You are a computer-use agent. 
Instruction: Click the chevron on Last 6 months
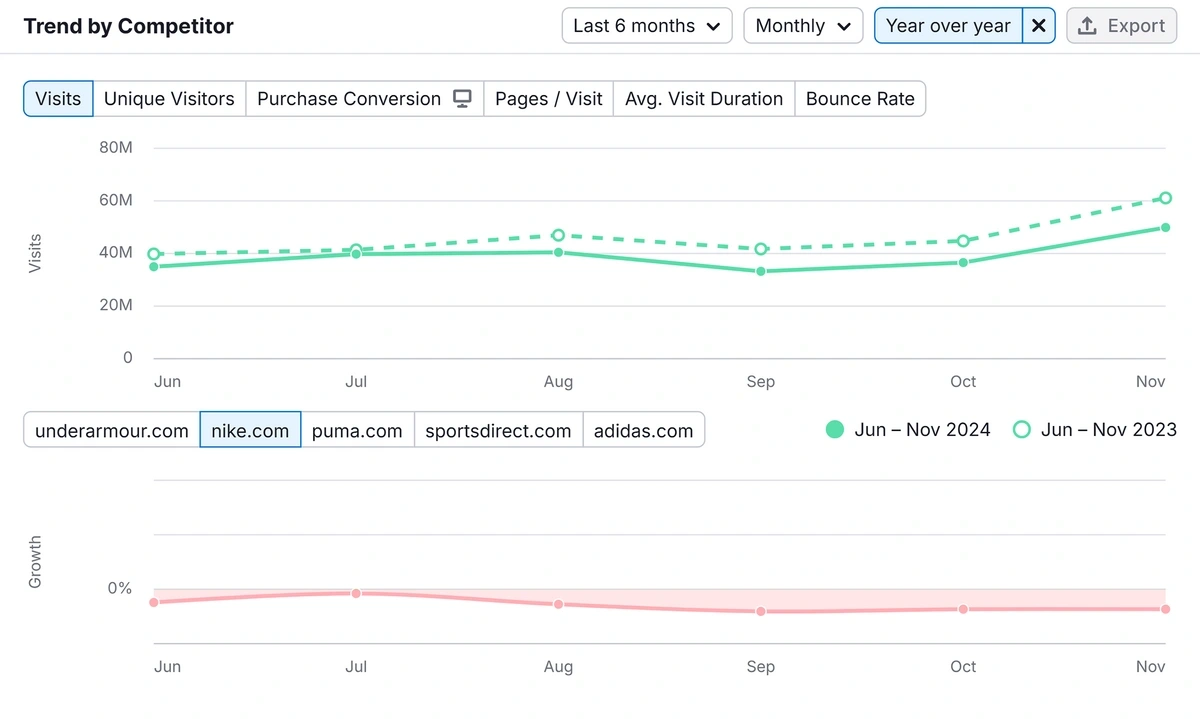(x=713, y=27)
